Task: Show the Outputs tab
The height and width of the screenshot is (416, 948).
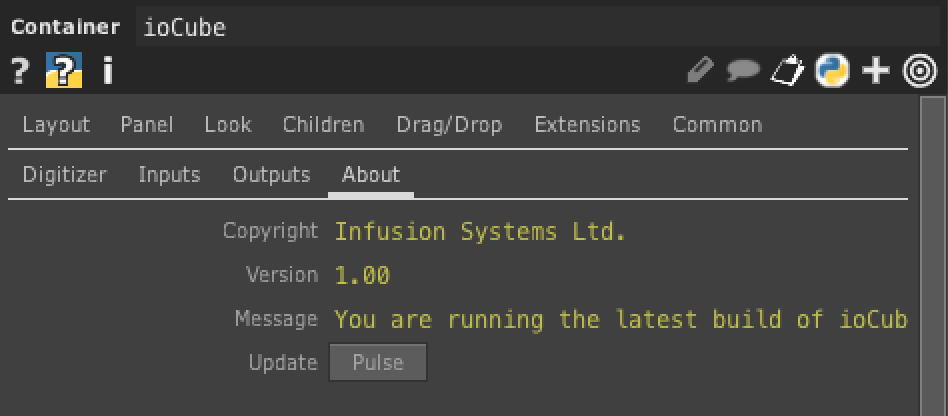Action: (271, 175)
